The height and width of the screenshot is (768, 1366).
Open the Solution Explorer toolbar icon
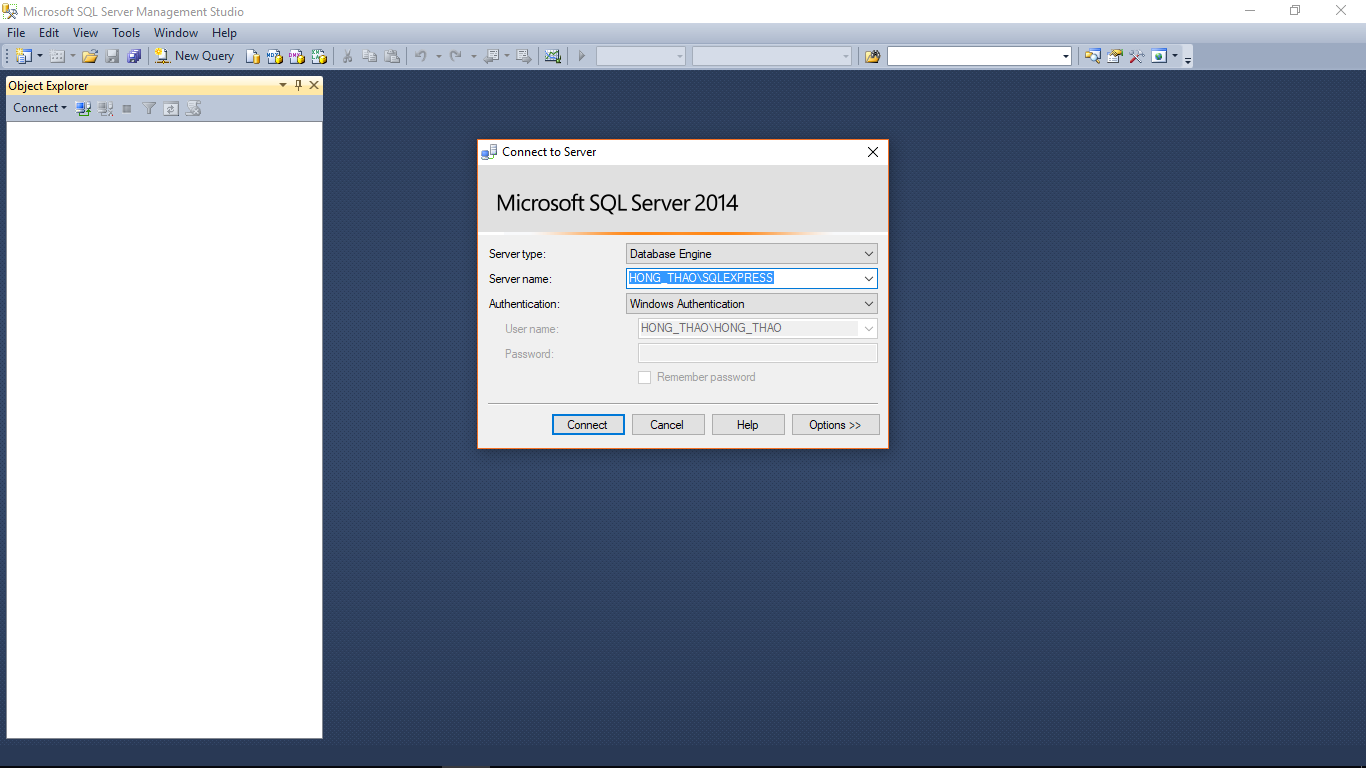pos(1093,56)
